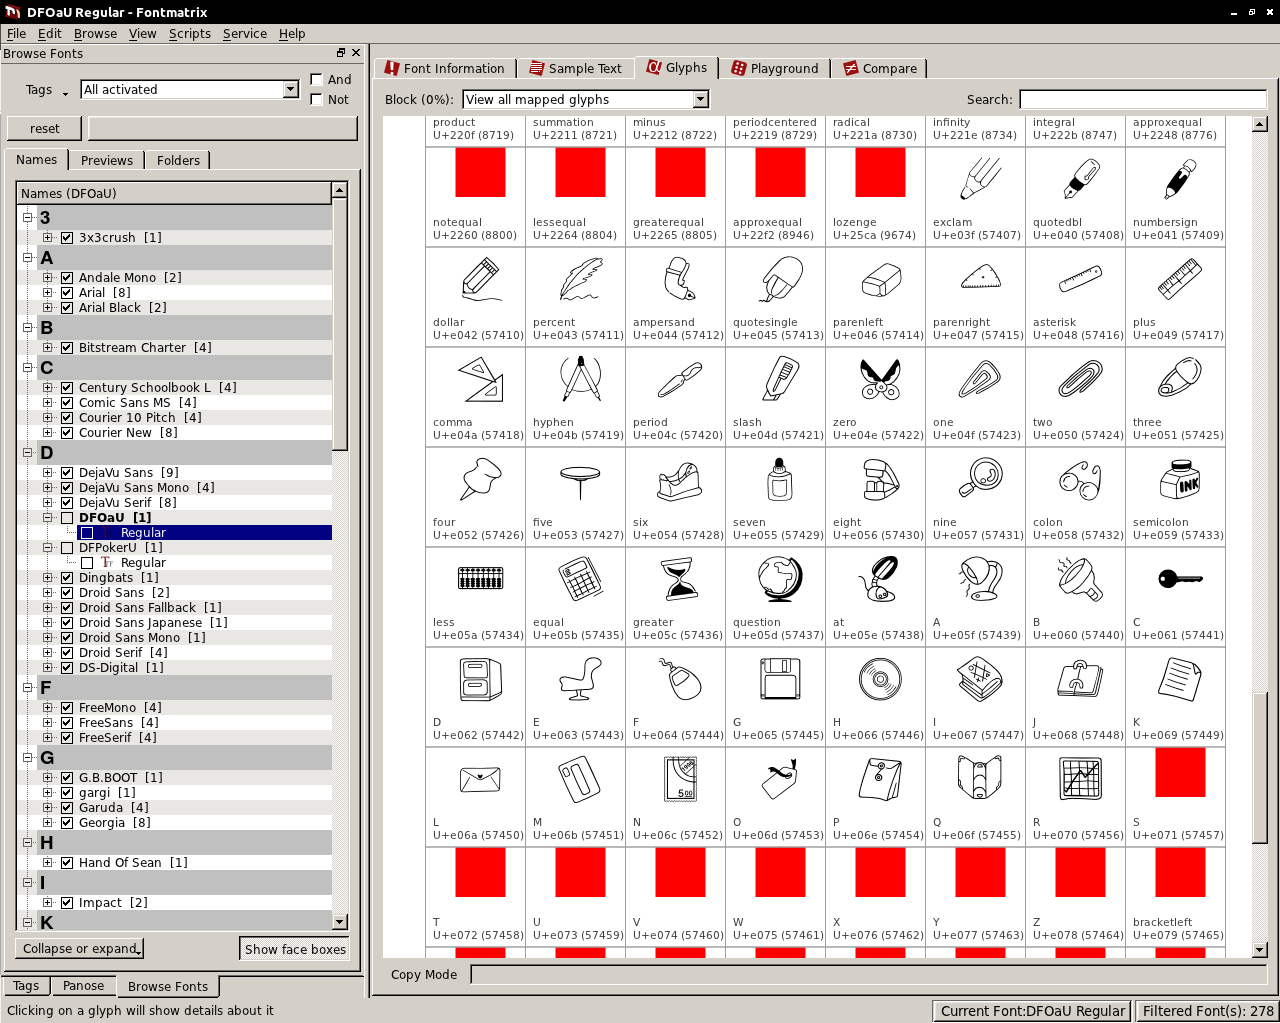
Task: Enable the Not checkbox
Action: (x=316, y=99)
